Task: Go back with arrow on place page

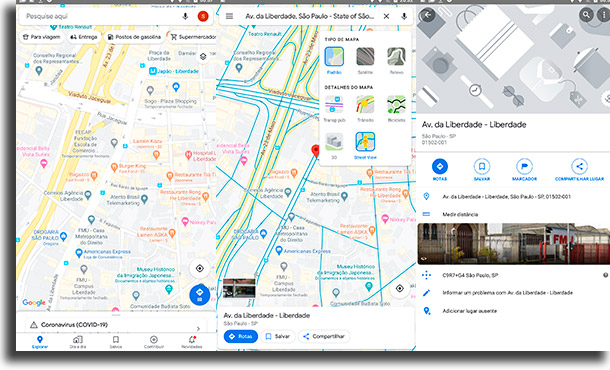Action: pyautogui.click(x=427, y=15)
